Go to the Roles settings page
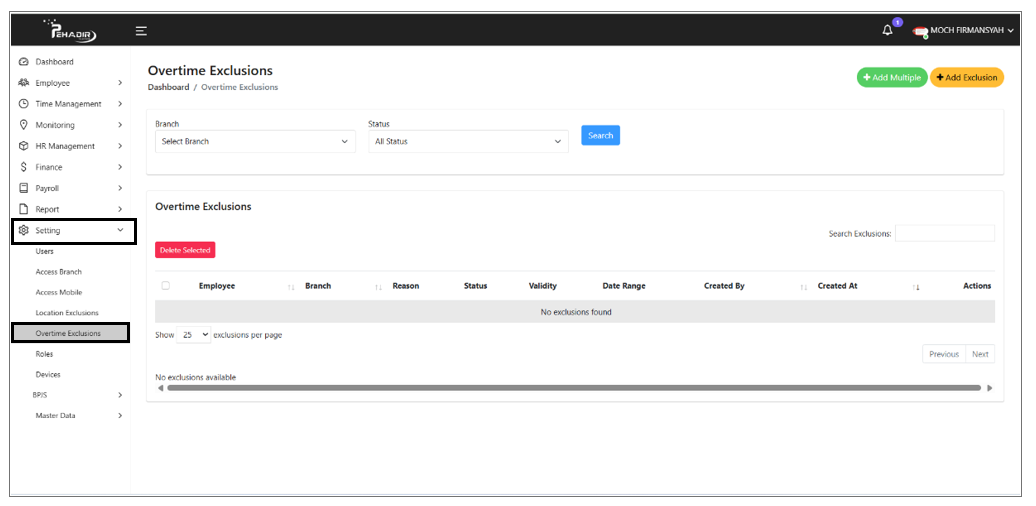The image size is (1036, 506). (x=45, y=354)
